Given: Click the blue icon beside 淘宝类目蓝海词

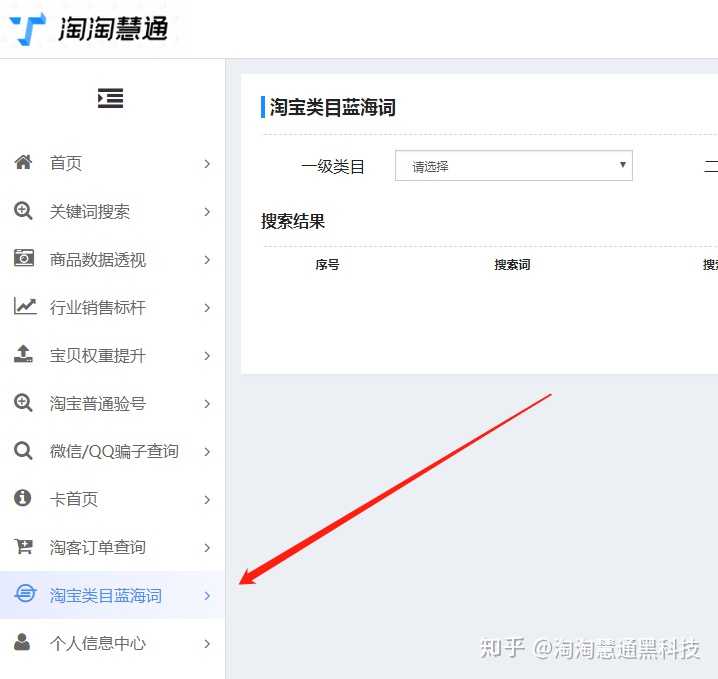Looking at the screenshot, I should pyautogui.click(x=25, y=594).
